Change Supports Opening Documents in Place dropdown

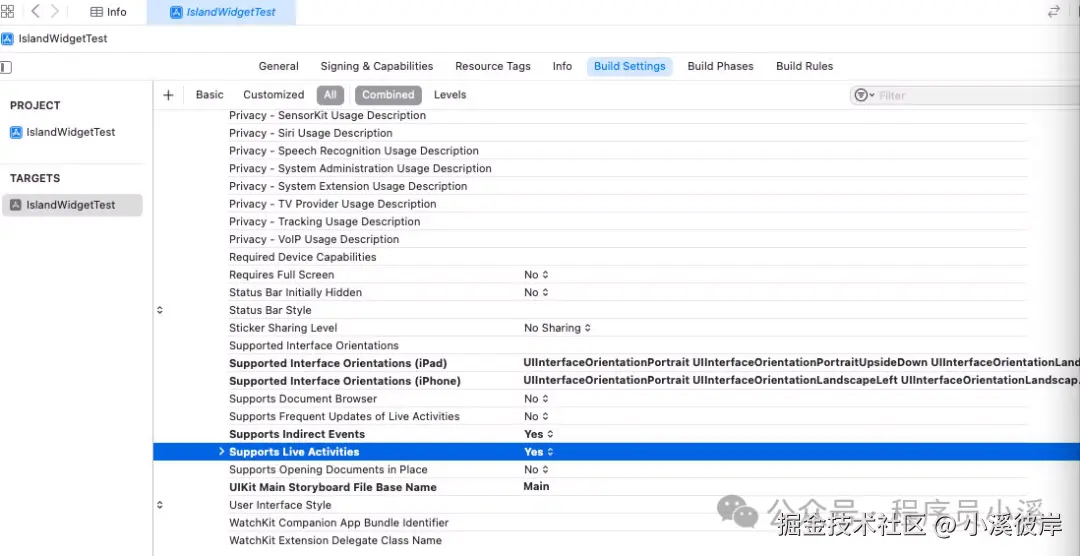[536, 469]
